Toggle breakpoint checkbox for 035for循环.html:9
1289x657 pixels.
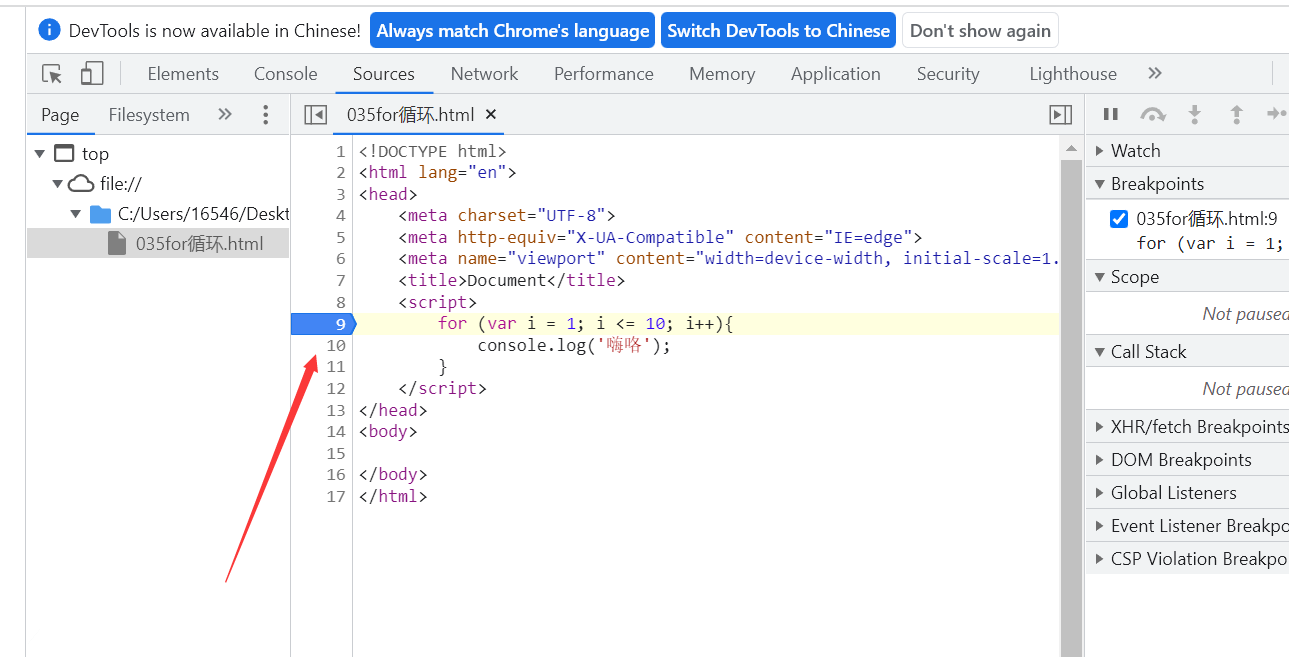[1119, 219]
